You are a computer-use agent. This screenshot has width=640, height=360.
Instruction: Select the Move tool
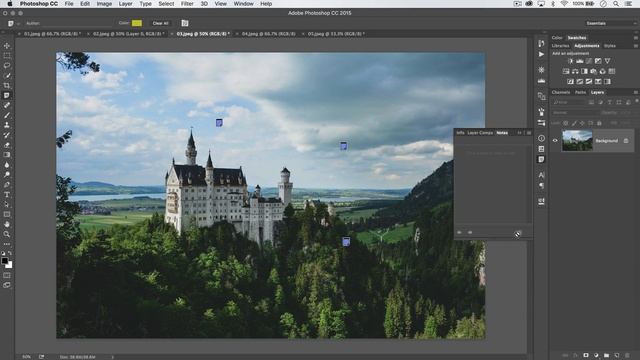(7, 46)
